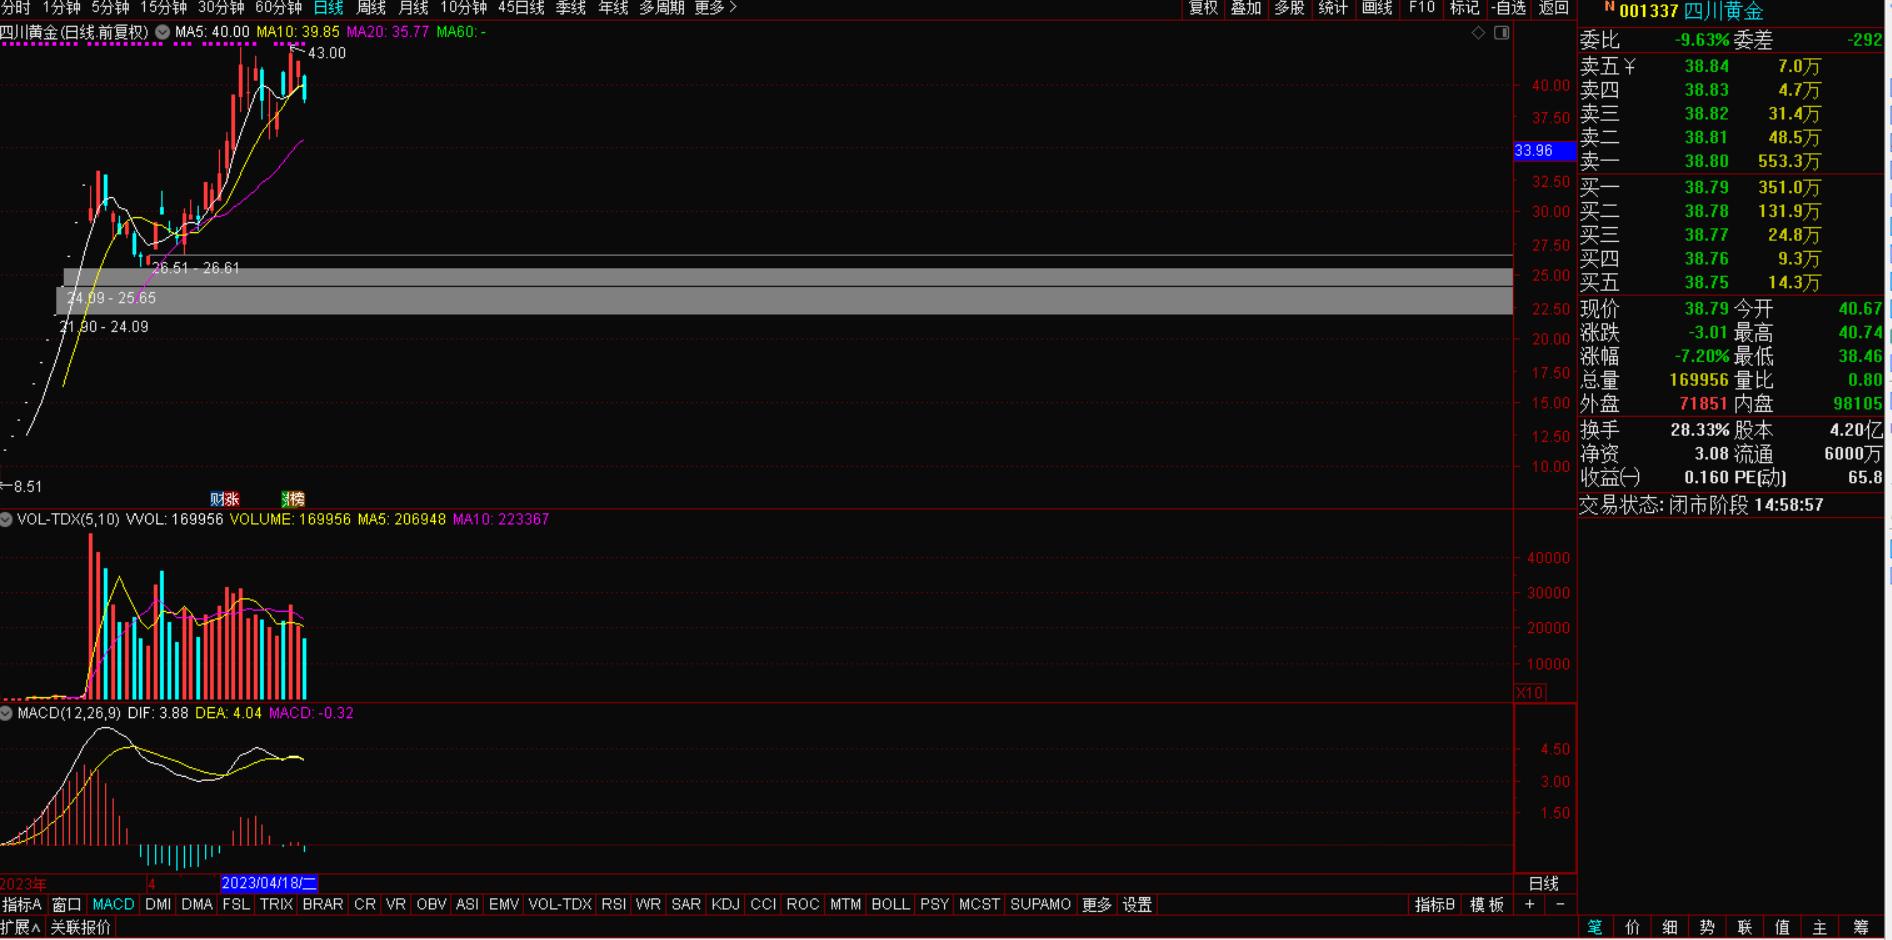Open the 关联报价 related quotes tab
This screenshot has height=940, width=1892.
[x=81, y=927]
